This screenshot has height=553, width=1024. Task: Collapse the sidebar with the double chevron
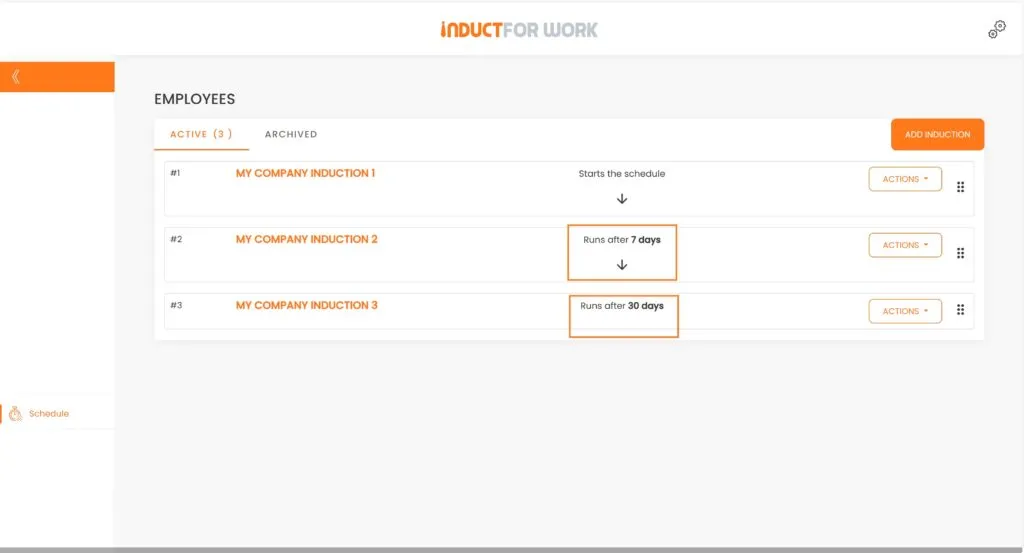coord(16,77)
